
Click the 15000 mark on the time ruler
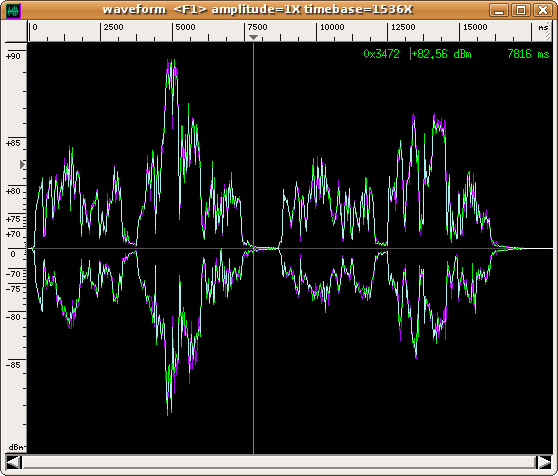(475, 27)
